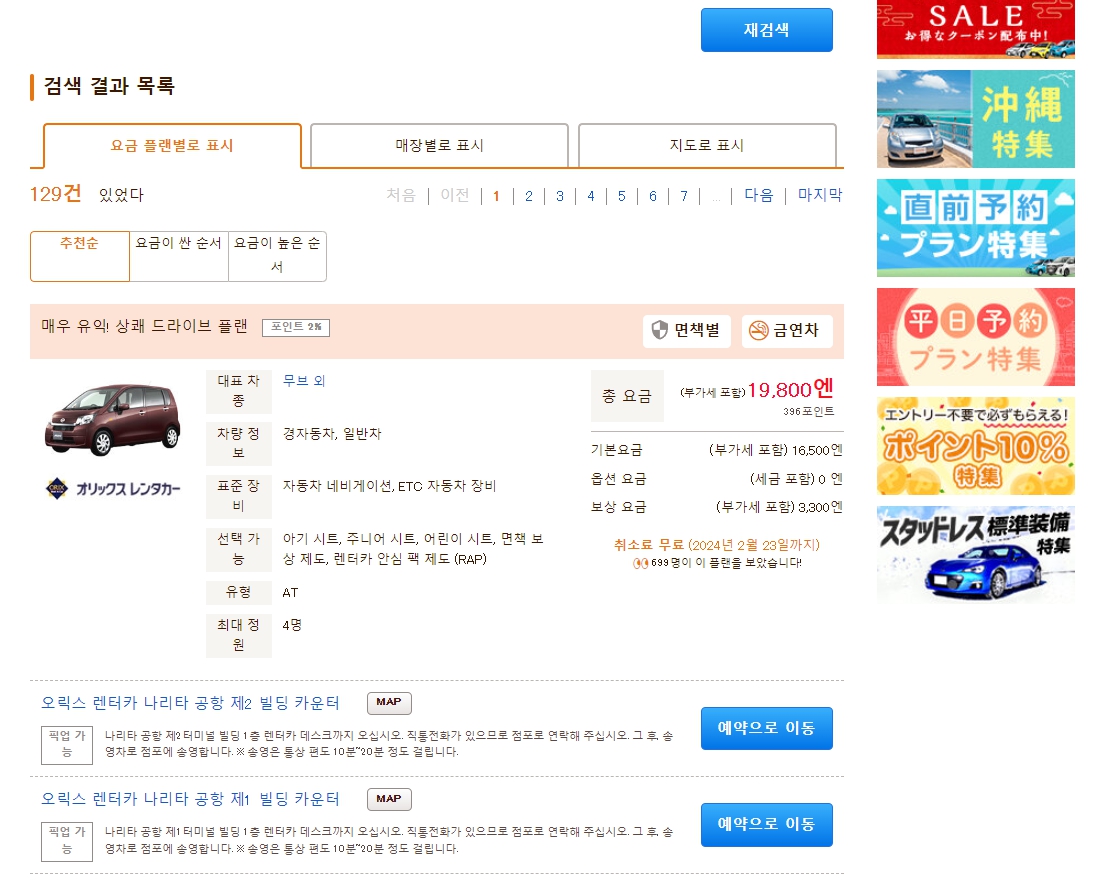Open the スタッドレス標準装備特集 banner
The height and width of the screenshot is (880, 1093).
click(x=975, y=554)
